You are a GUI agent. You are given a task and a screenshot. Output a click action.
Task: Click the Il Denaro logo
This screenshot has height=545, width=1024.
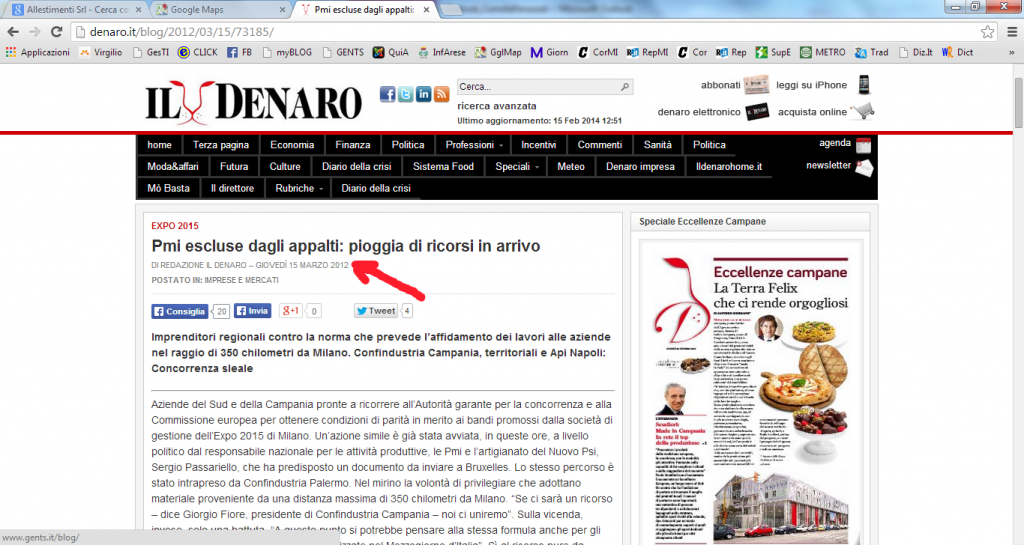pos(253,101)
